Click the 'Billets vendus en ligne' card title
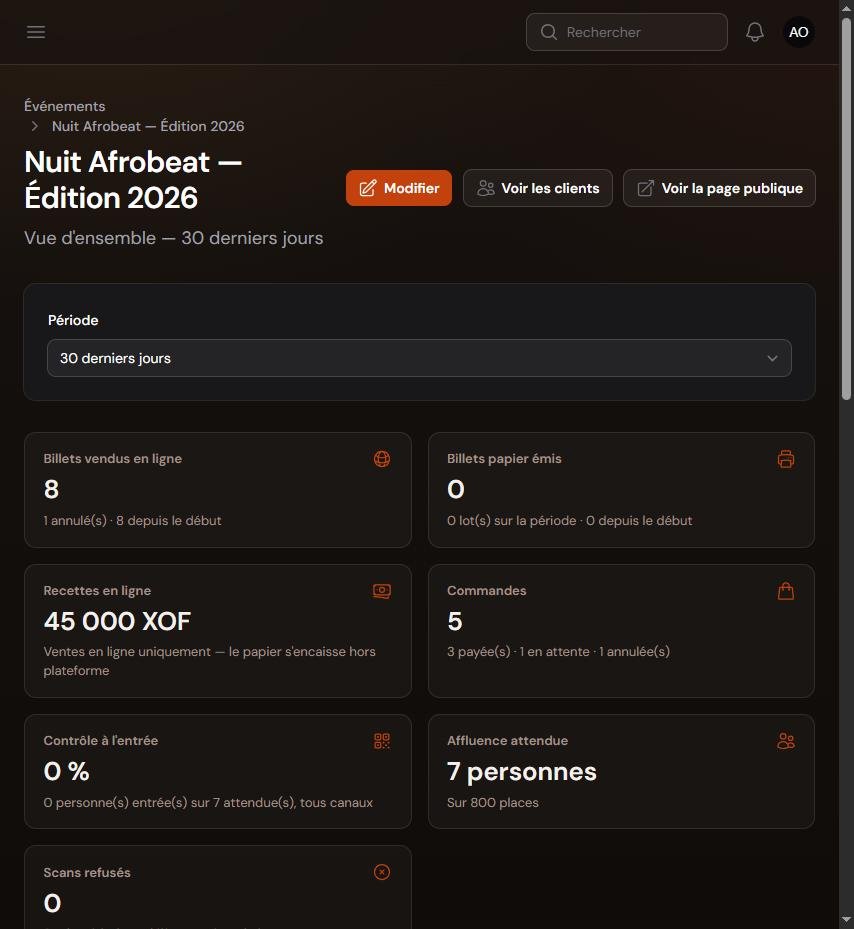The image size is (854, 929). coord(113,459)
